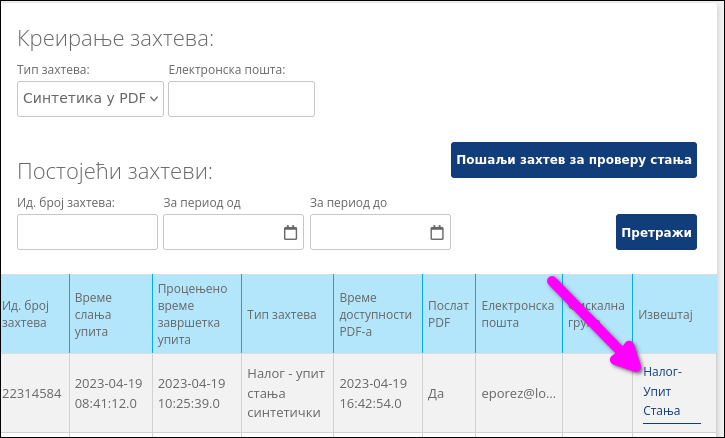725x438 pixels.
Task: Click the Електронска пошта input field
Action: (x=241, y=99)
